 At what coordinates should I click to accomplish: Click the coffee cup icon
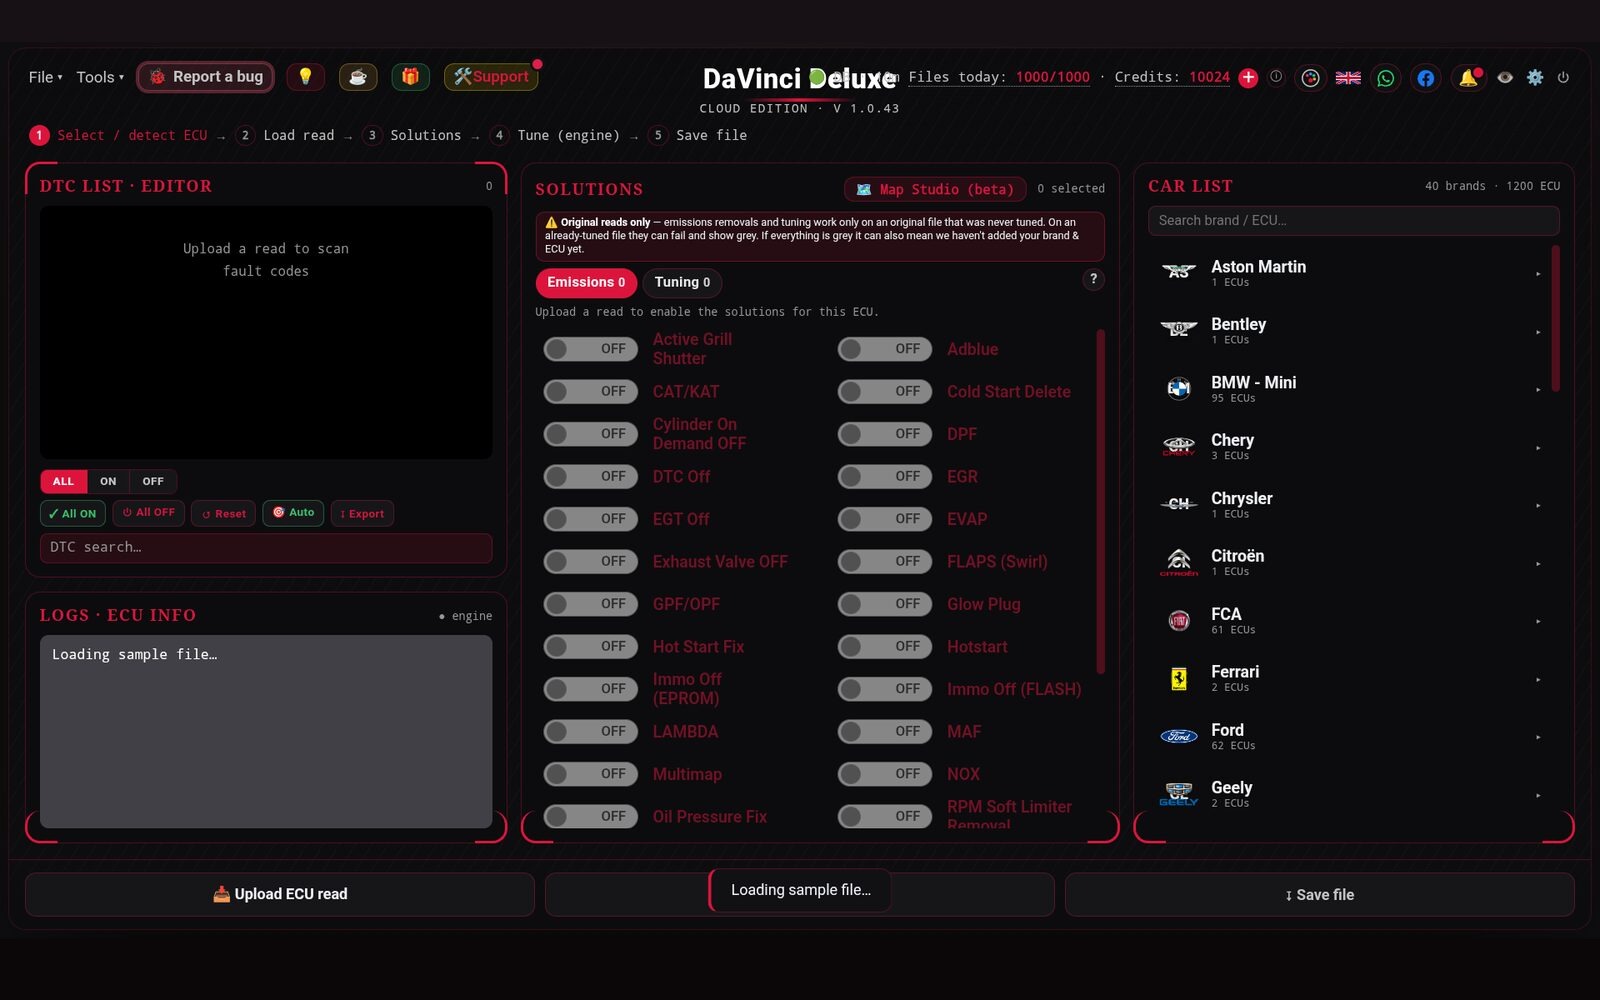(358, 77)
